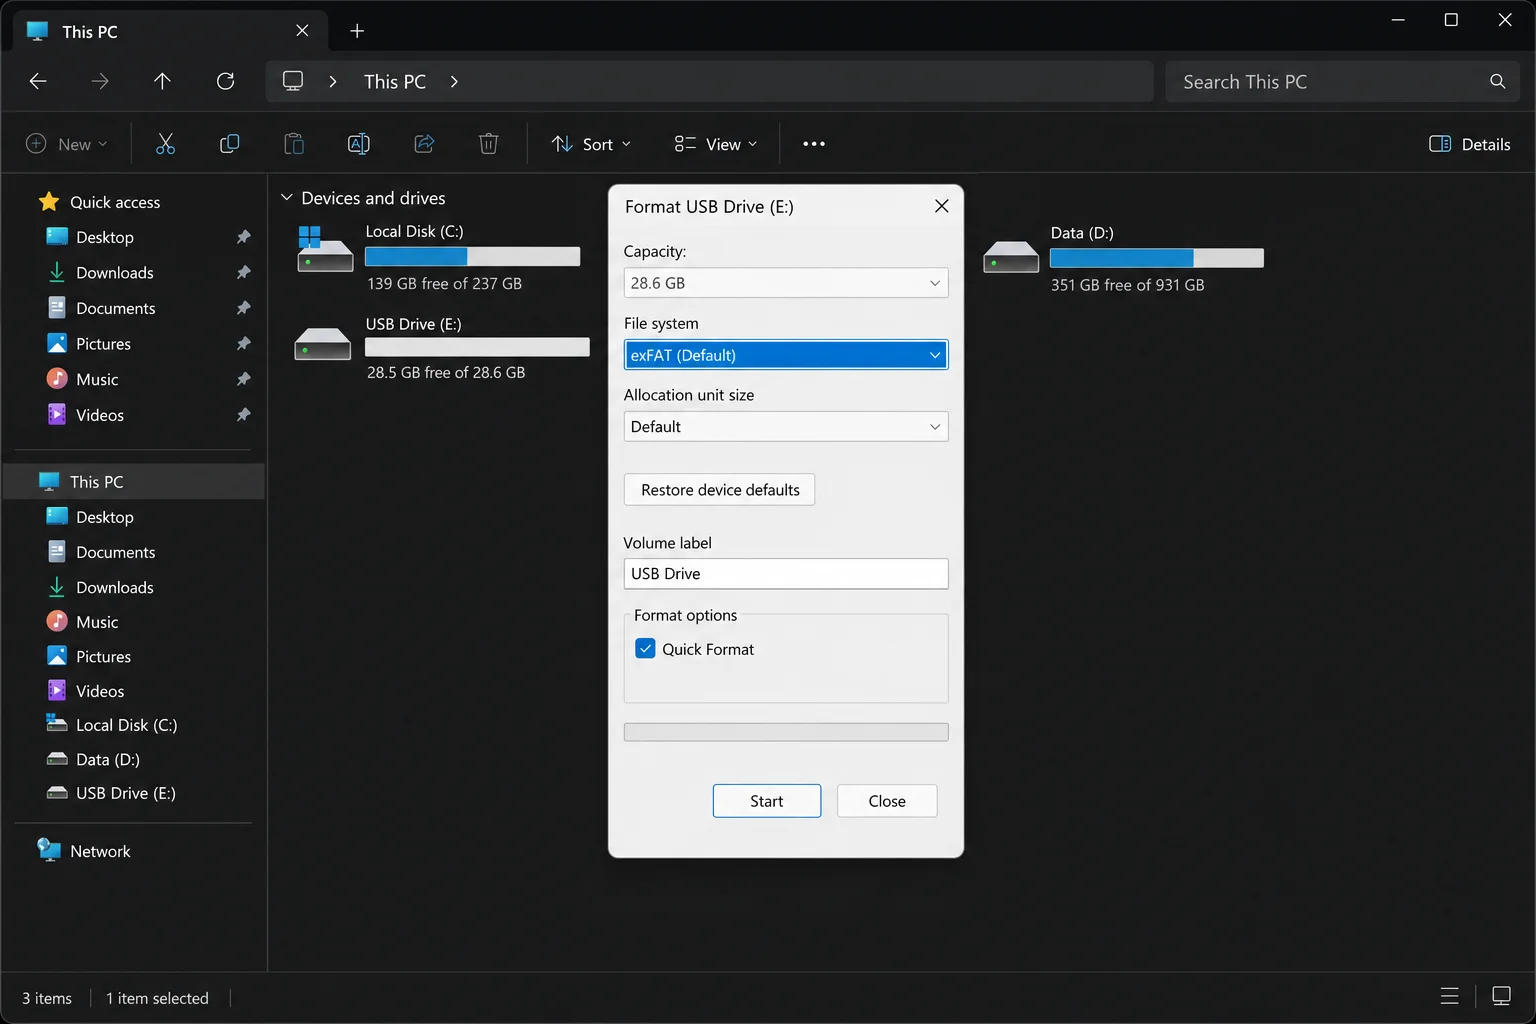The image size is (1536, 1024).
Task: Unpin Downloads from Quick access
Action: click(243, 272)
